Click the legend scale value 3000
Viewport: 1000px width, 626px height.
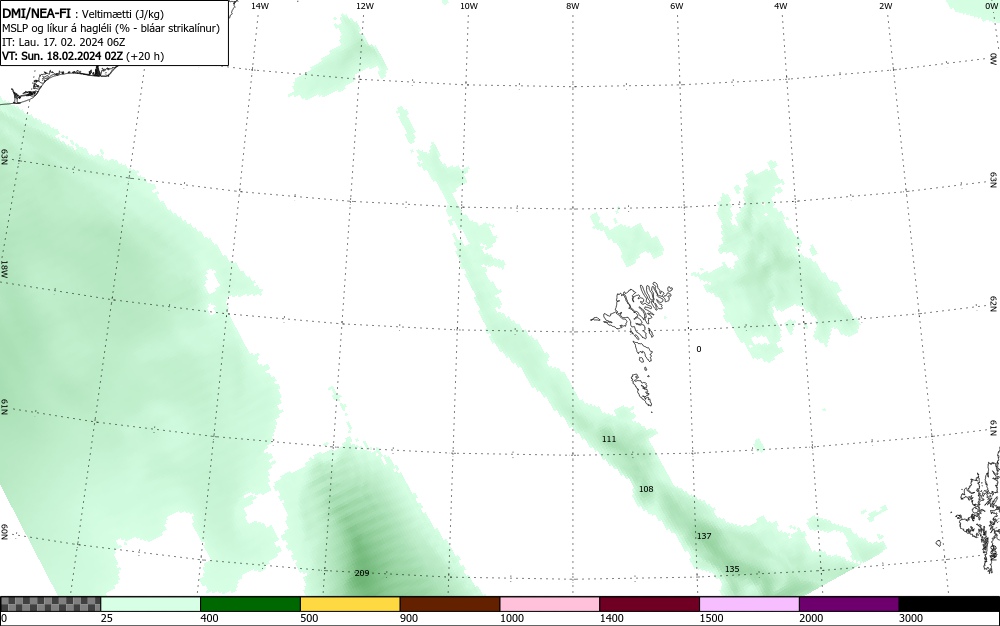coord(911,618)
